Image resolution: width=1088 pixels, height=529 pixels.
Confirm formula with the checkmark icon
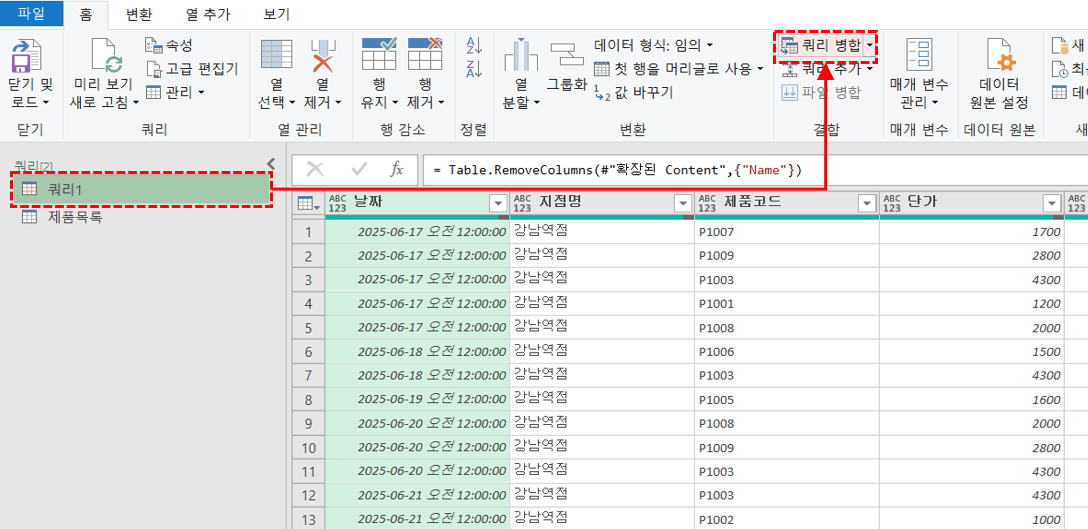(358, 170)
